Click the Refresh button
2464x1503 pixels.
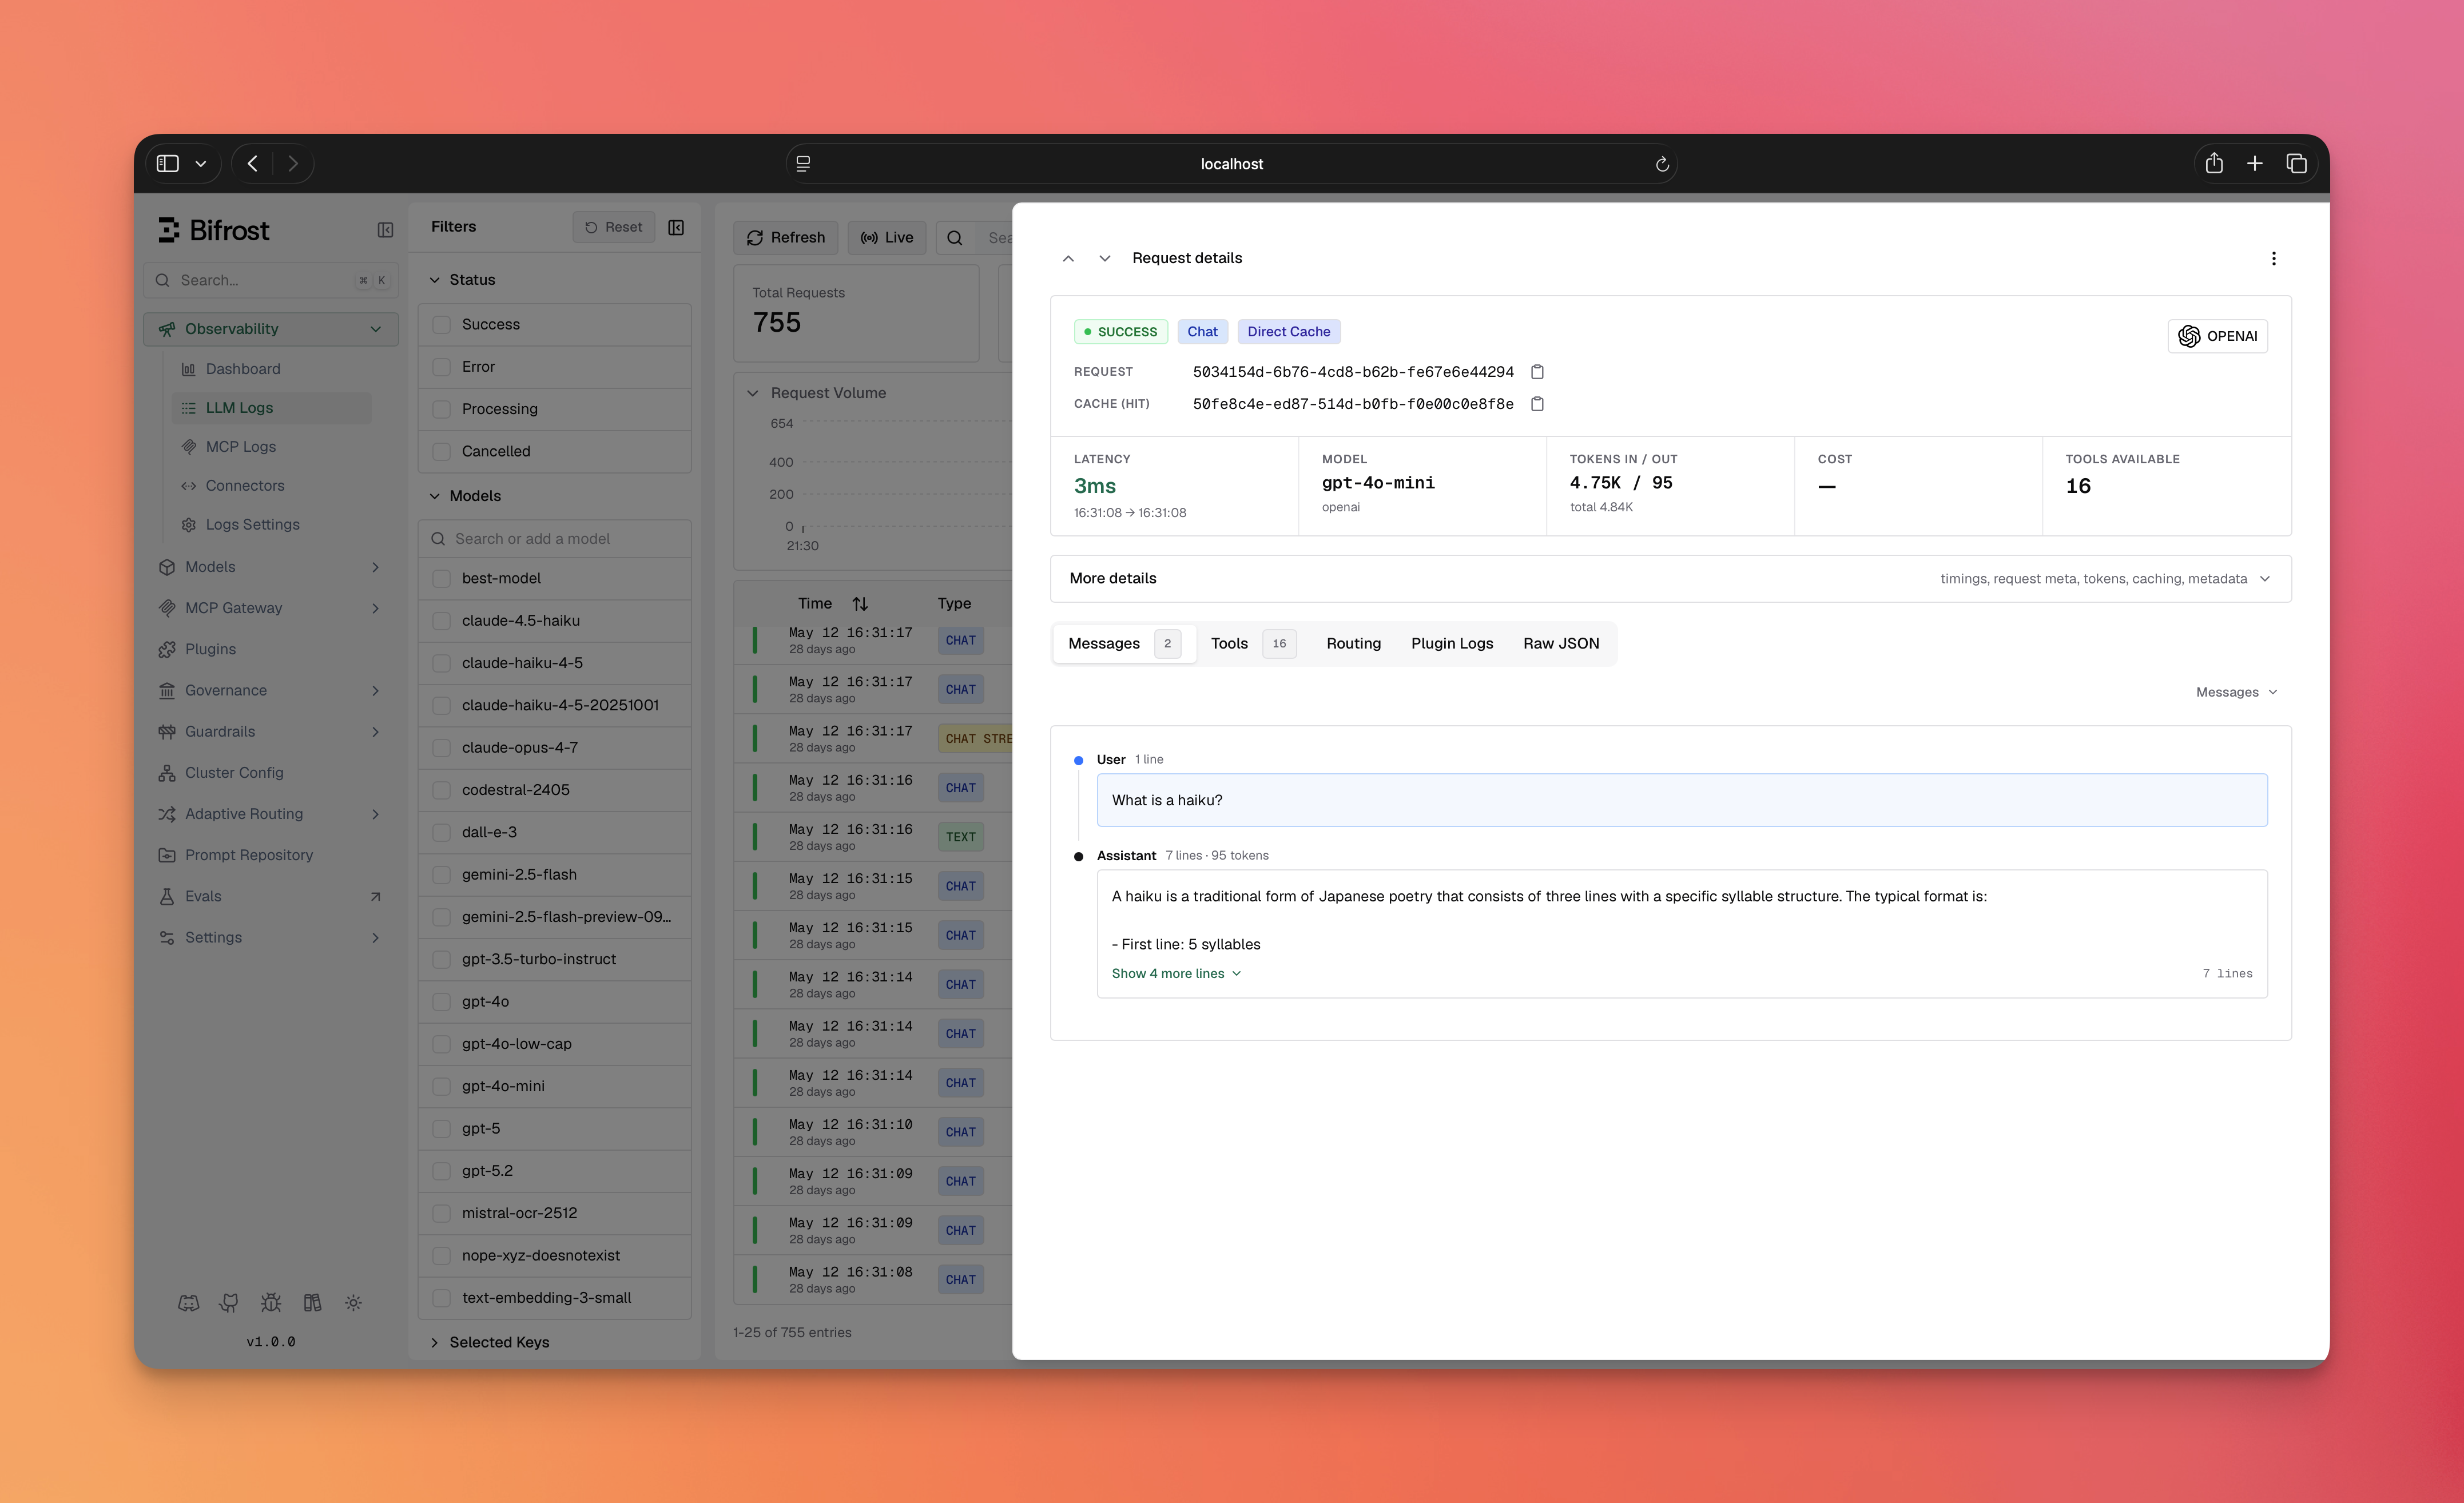click(x=786, y=238)
